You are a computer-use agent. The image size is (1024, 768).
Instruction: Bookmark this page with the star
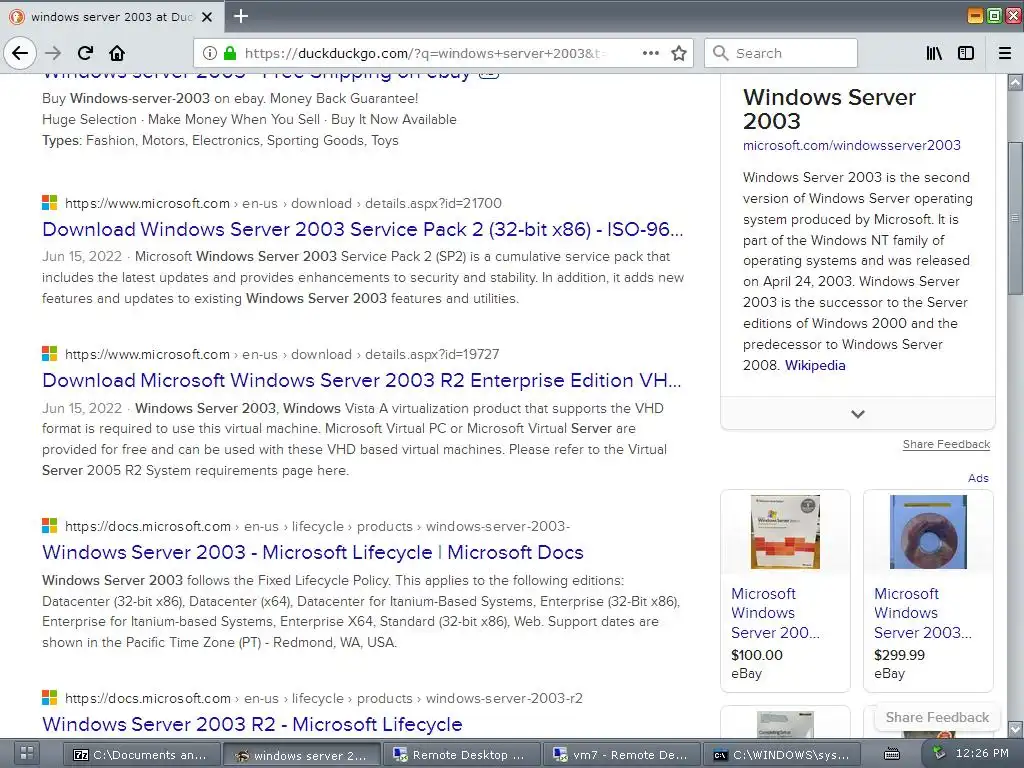click(x=679, y=53)
